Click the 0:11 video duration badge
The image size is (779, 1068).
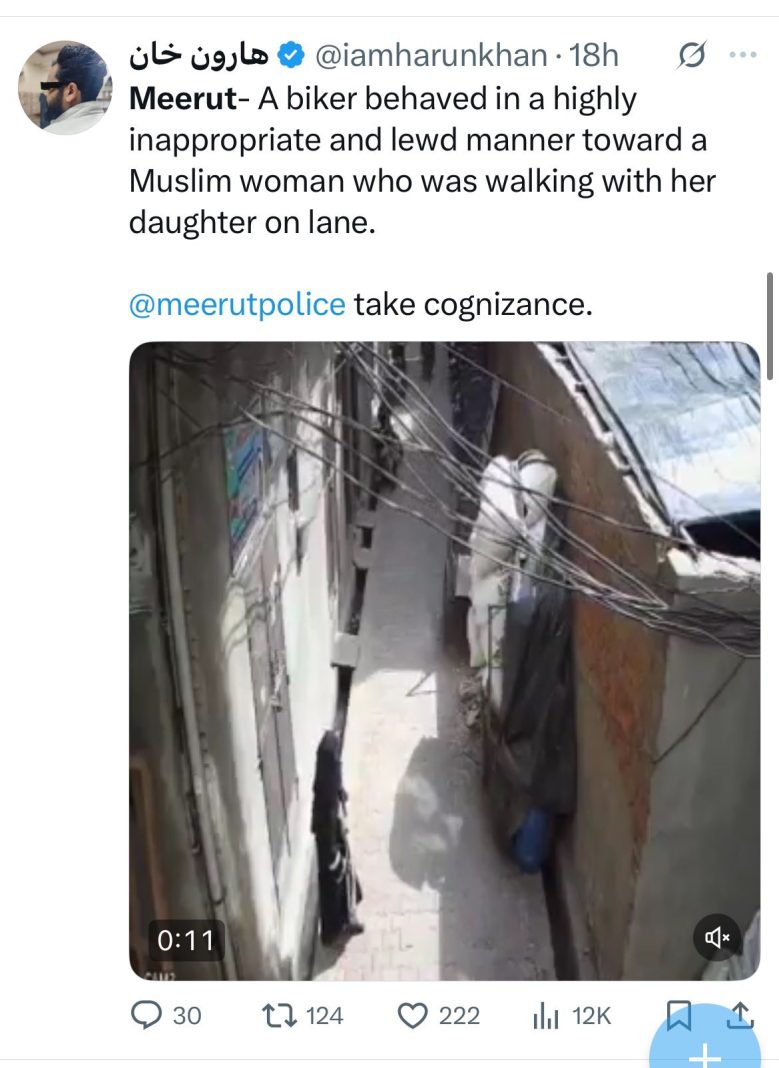pos(186,940)
